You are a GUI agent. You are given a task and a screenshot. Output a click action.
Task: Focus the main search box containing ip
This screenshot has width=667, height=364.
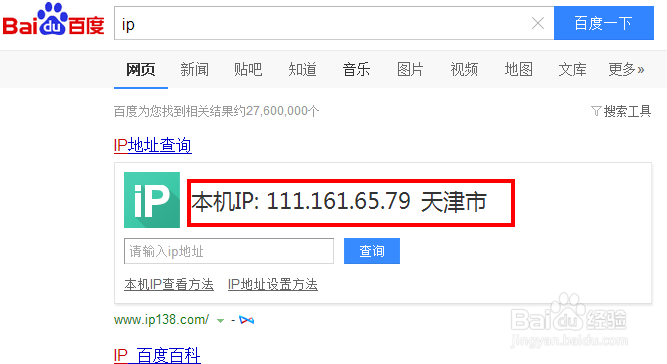pos(334,23)
